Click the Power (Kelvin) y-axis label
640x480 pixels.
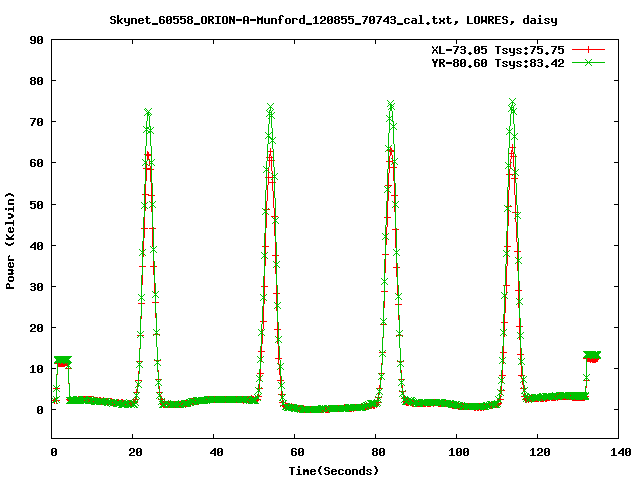10,241
